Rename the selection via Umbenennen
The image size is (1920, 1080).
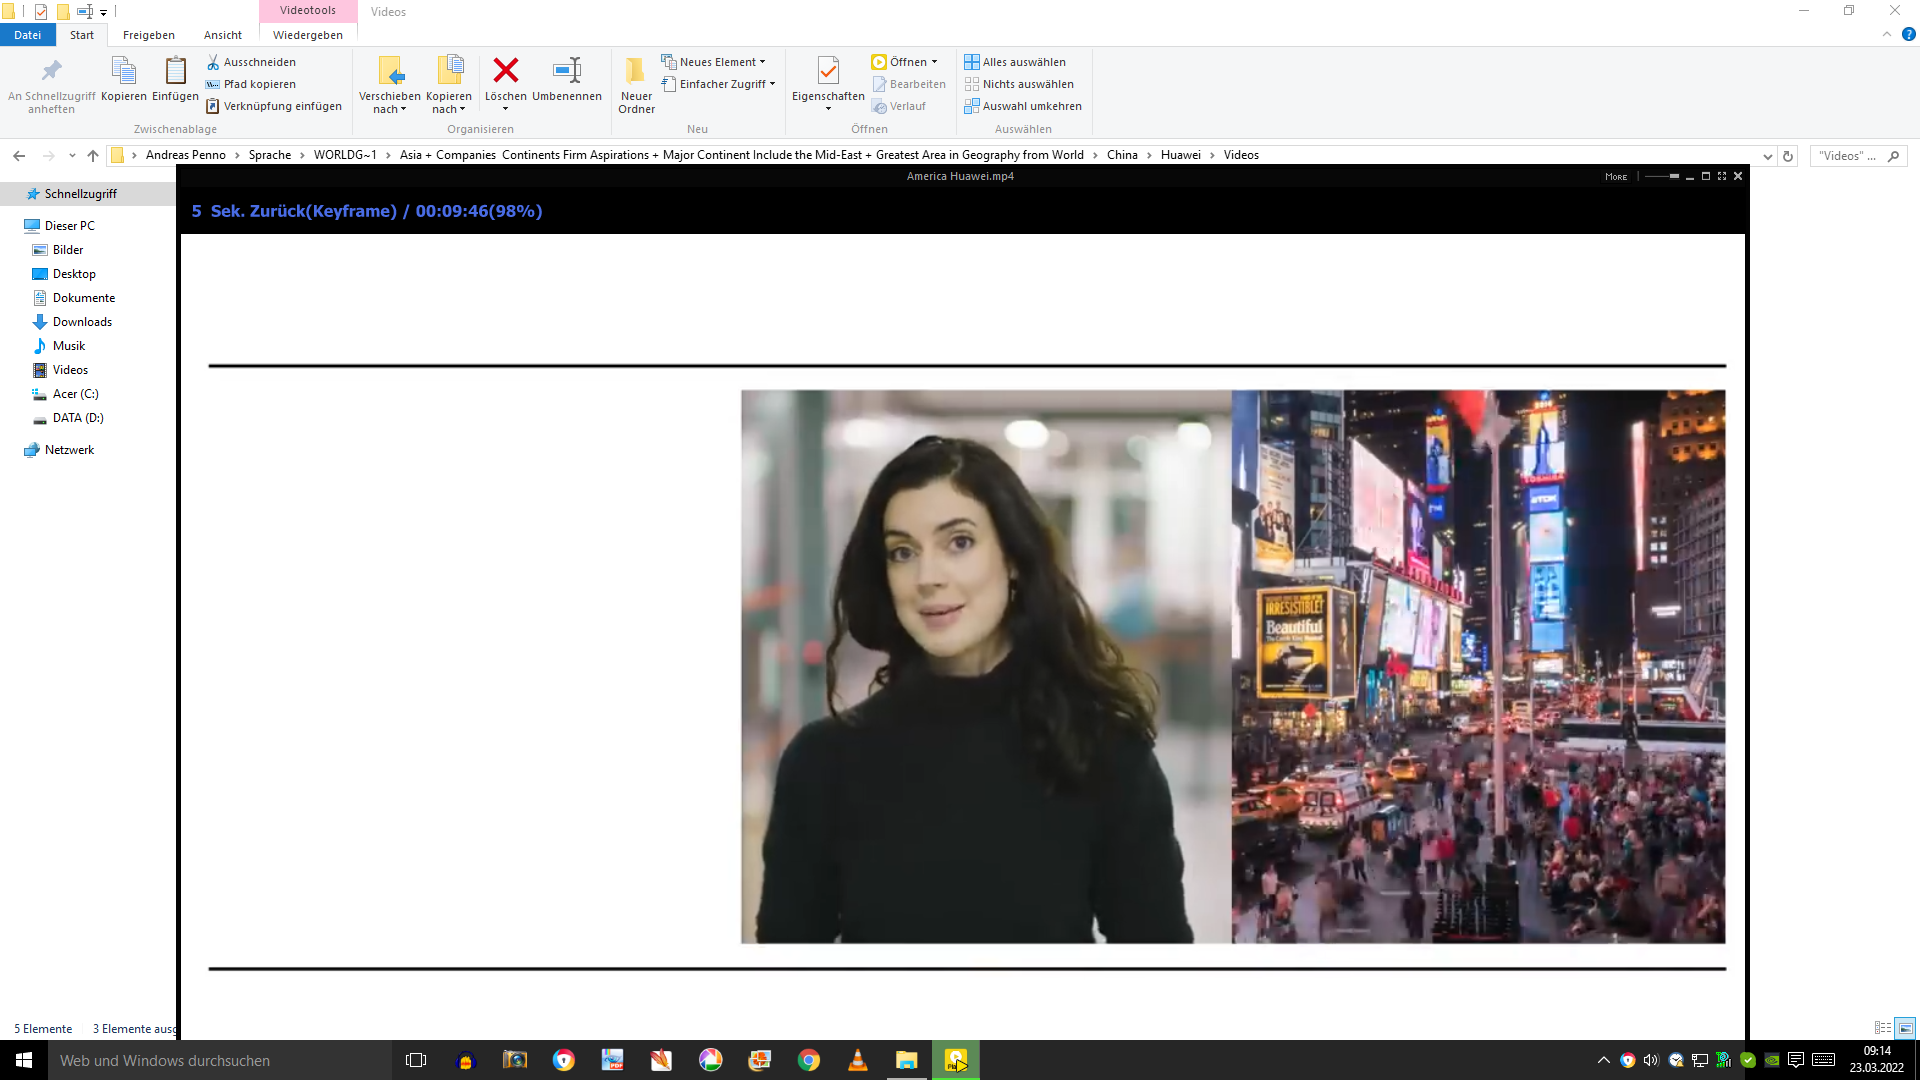[x=567, y=80]
